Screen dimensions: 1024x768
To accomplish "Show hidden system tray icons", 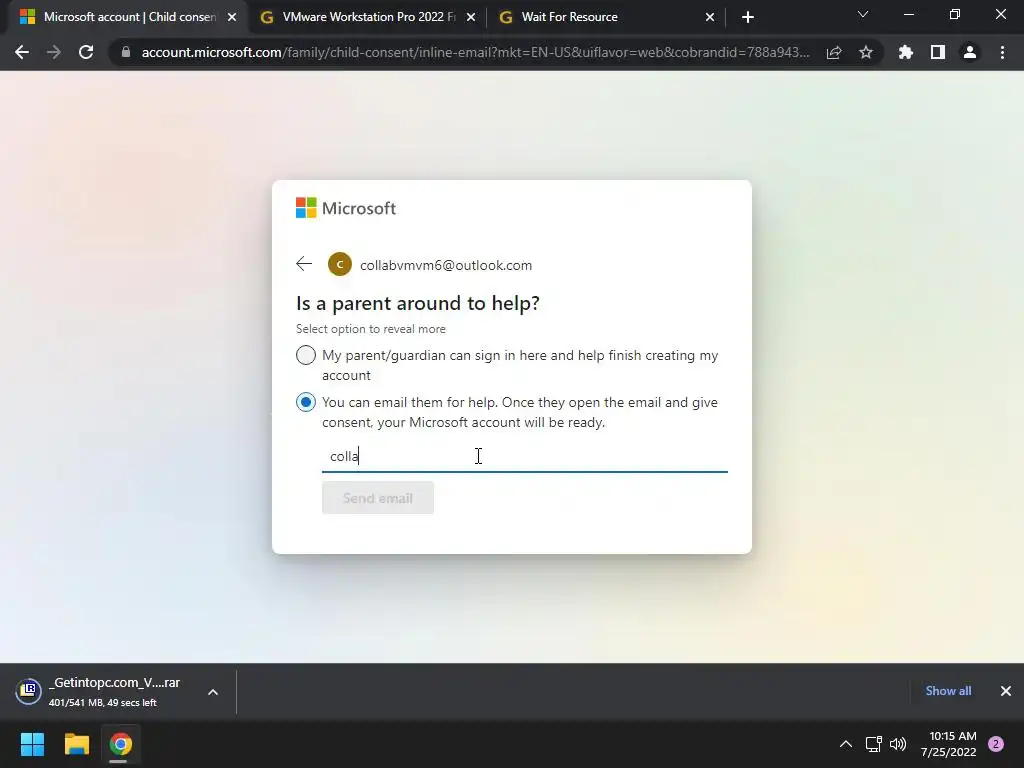I will click(x=846, y=744).
